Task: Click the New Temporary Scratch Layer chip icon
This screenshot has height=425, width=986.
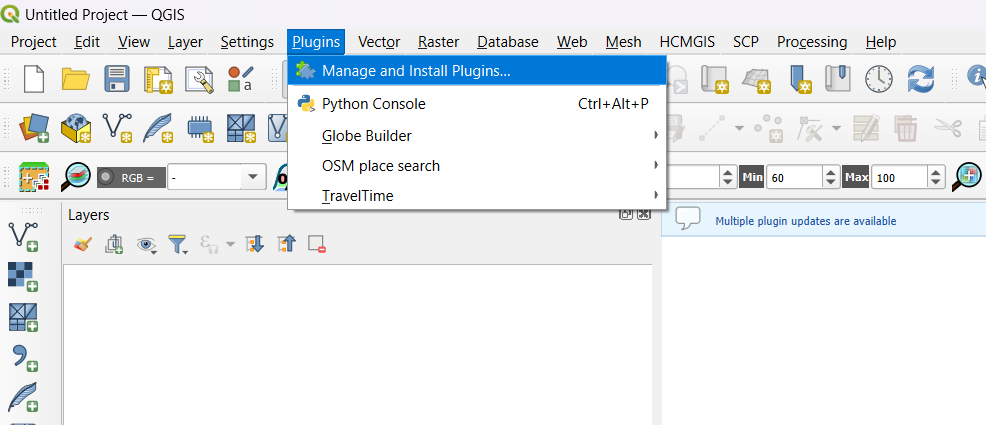Action: pyautogui.click(x=200, y=128)
